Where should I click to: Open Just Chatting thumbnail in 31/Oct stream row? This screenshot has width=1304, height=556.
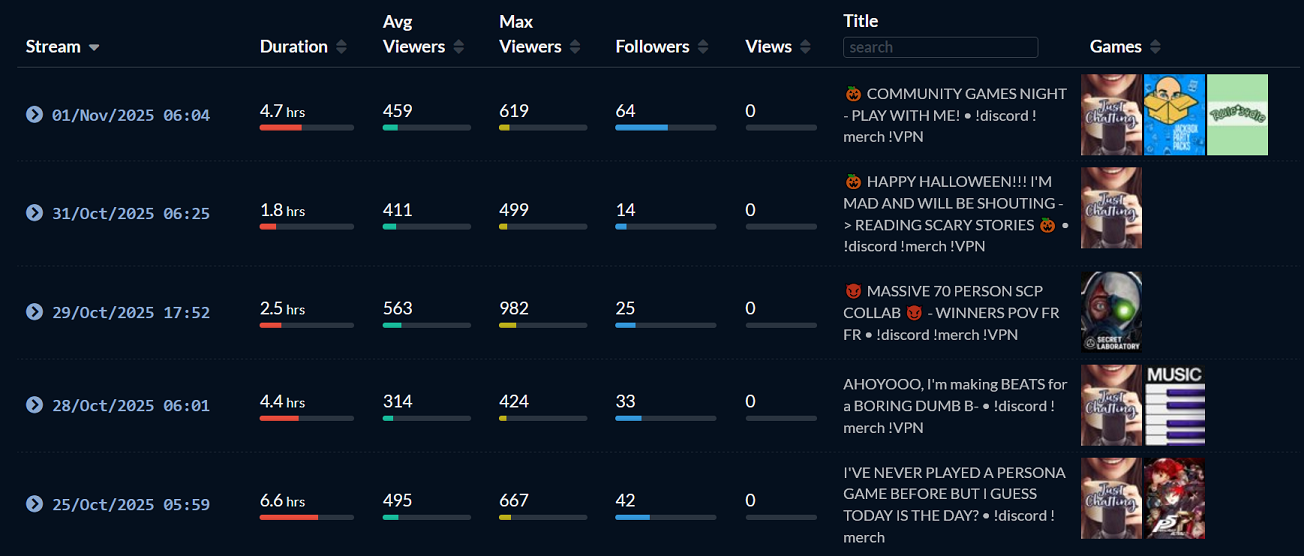1111,208
